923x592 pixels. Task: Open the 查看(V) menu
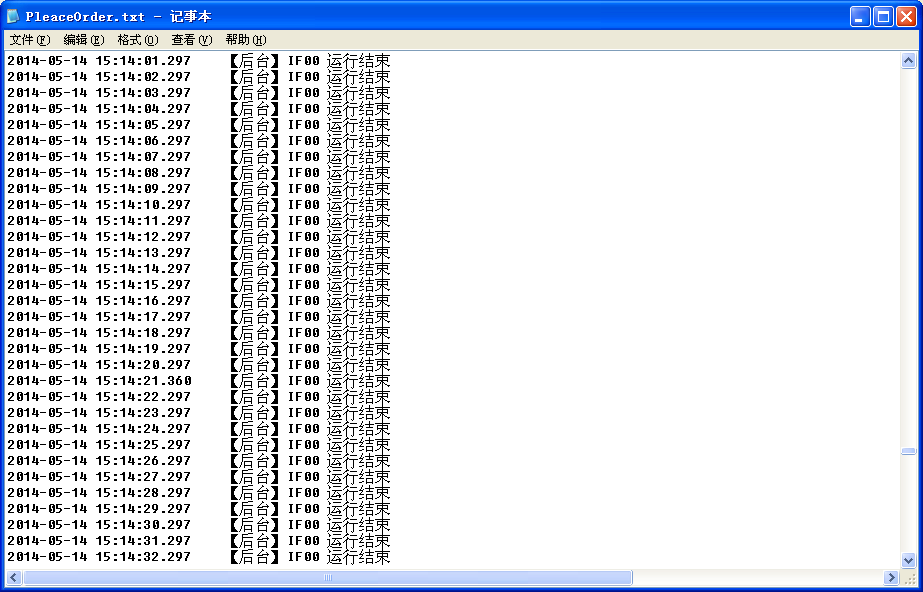191,39
